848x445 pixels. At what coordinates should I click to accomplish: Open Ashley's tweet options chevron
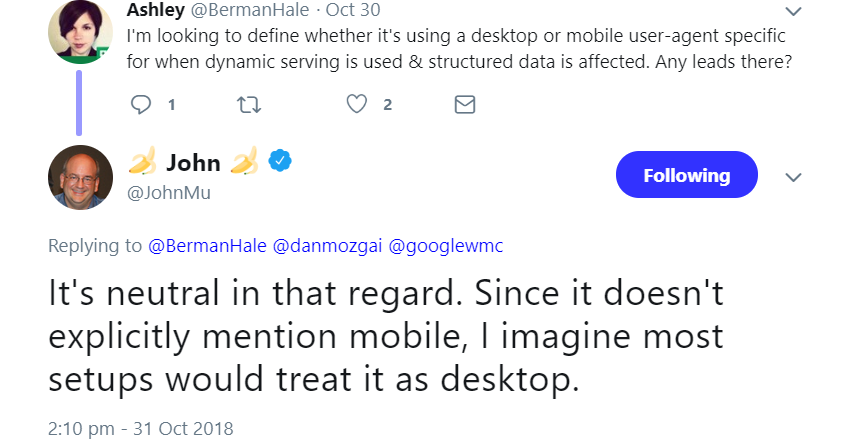pyautogui.click(x=794, y=12)
